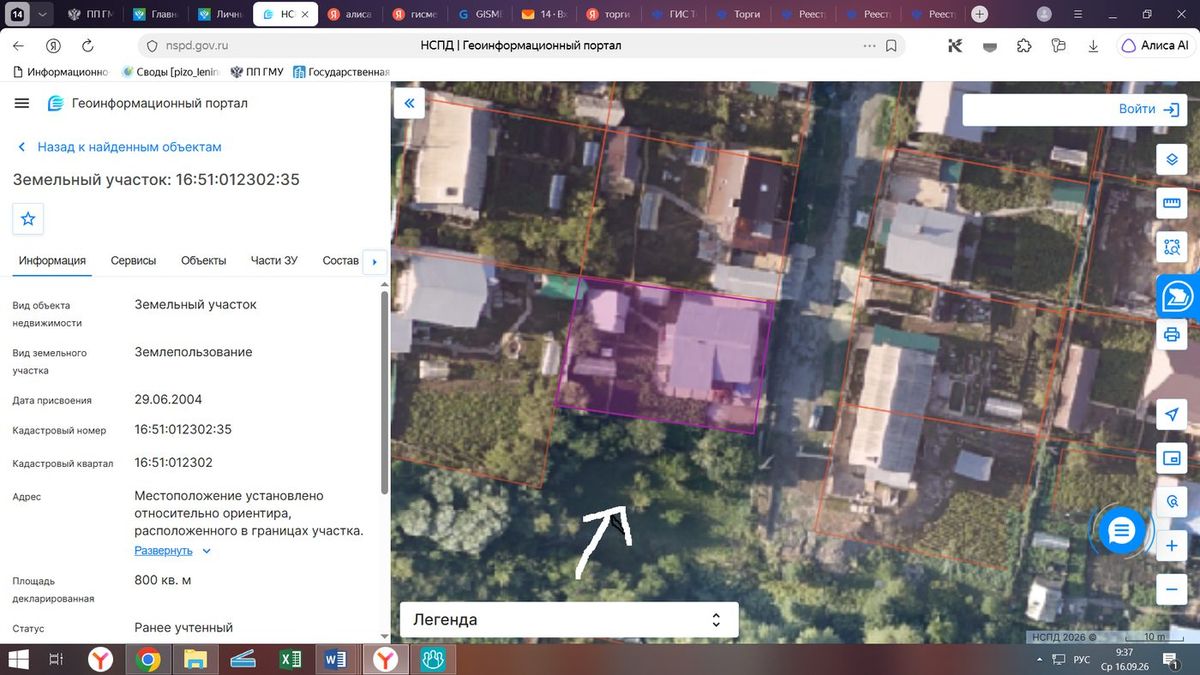Open the tab count 14 button

click(x=18, y=15)
